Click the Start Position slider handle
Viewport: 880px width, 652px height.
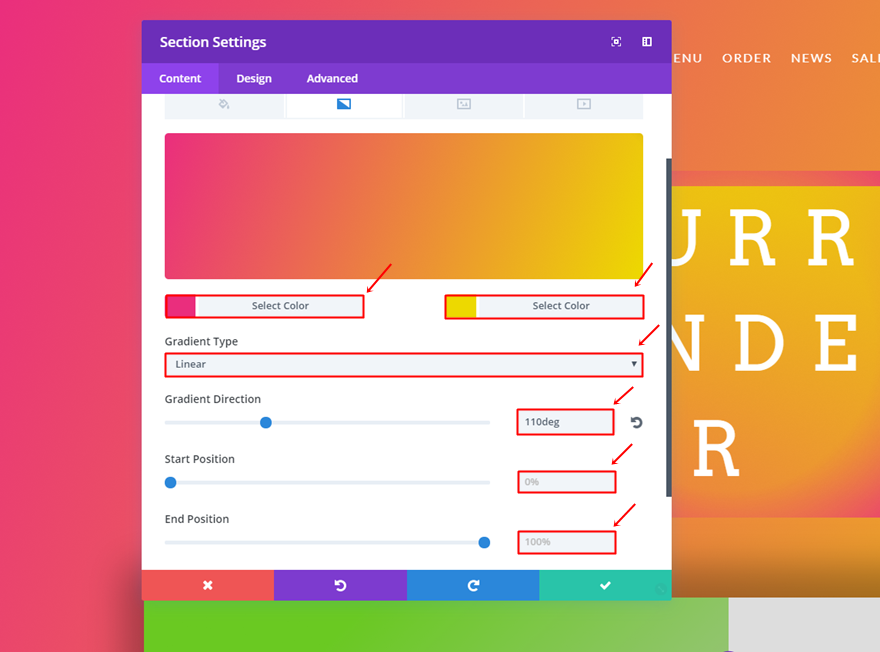171,483
